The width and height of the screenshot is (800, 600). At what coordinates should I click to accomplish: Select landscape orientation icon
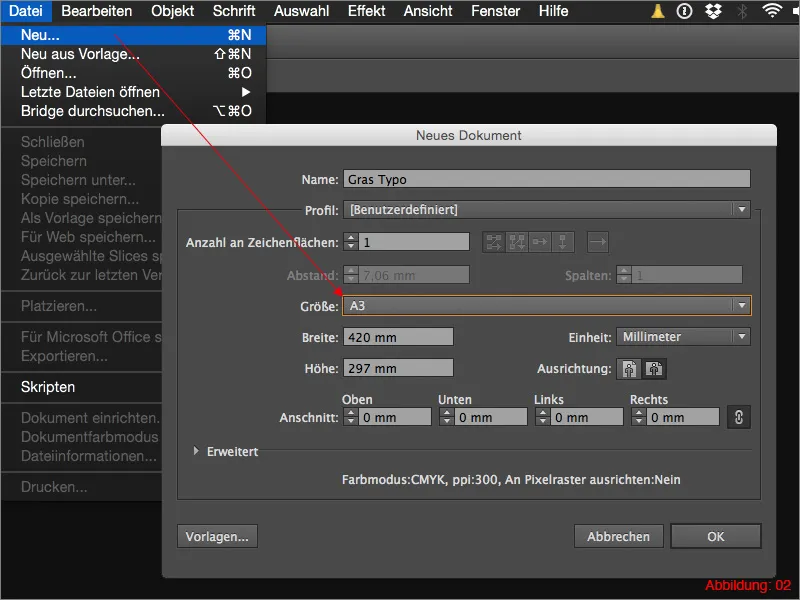pyautogui.click(x=654, y=368)
